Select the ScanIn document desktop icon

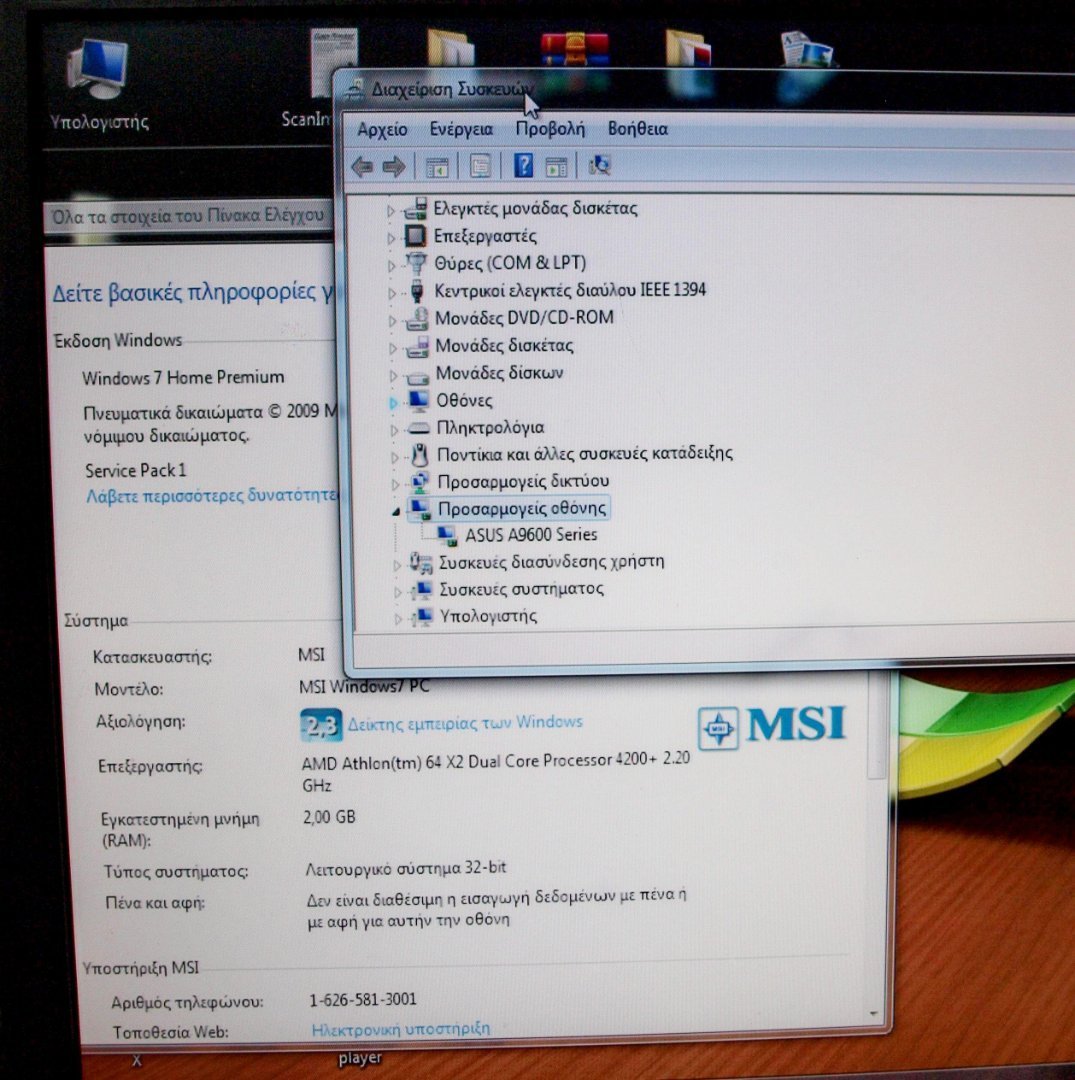318,77
